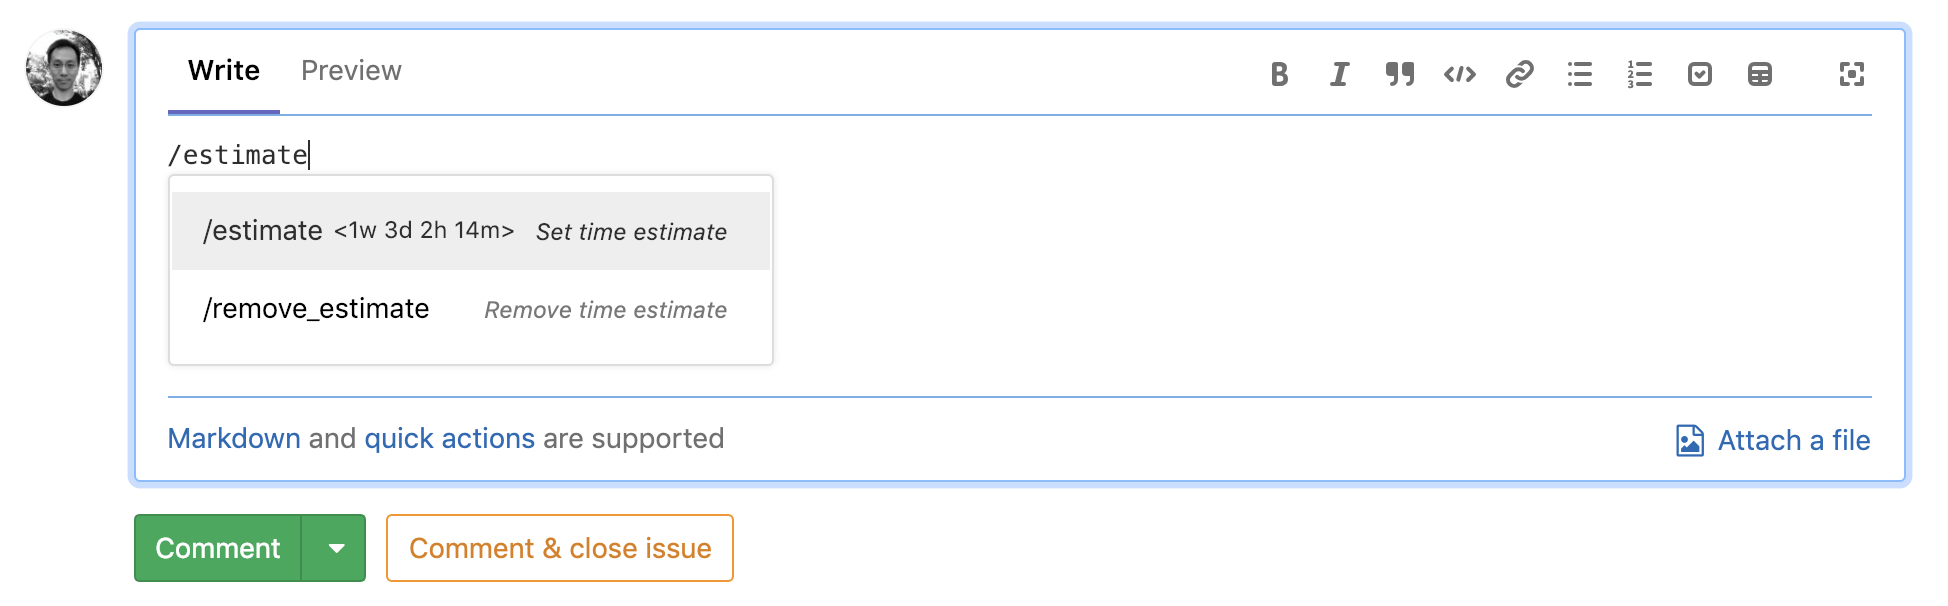Insert a table from the toolbar

pos(1759,74)
